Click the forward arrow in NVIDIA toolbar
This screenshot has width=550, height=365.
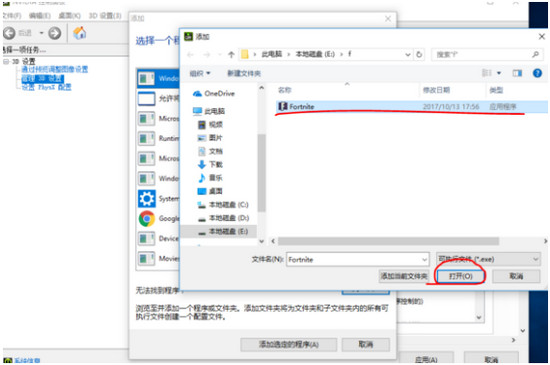tap(54, 33)
